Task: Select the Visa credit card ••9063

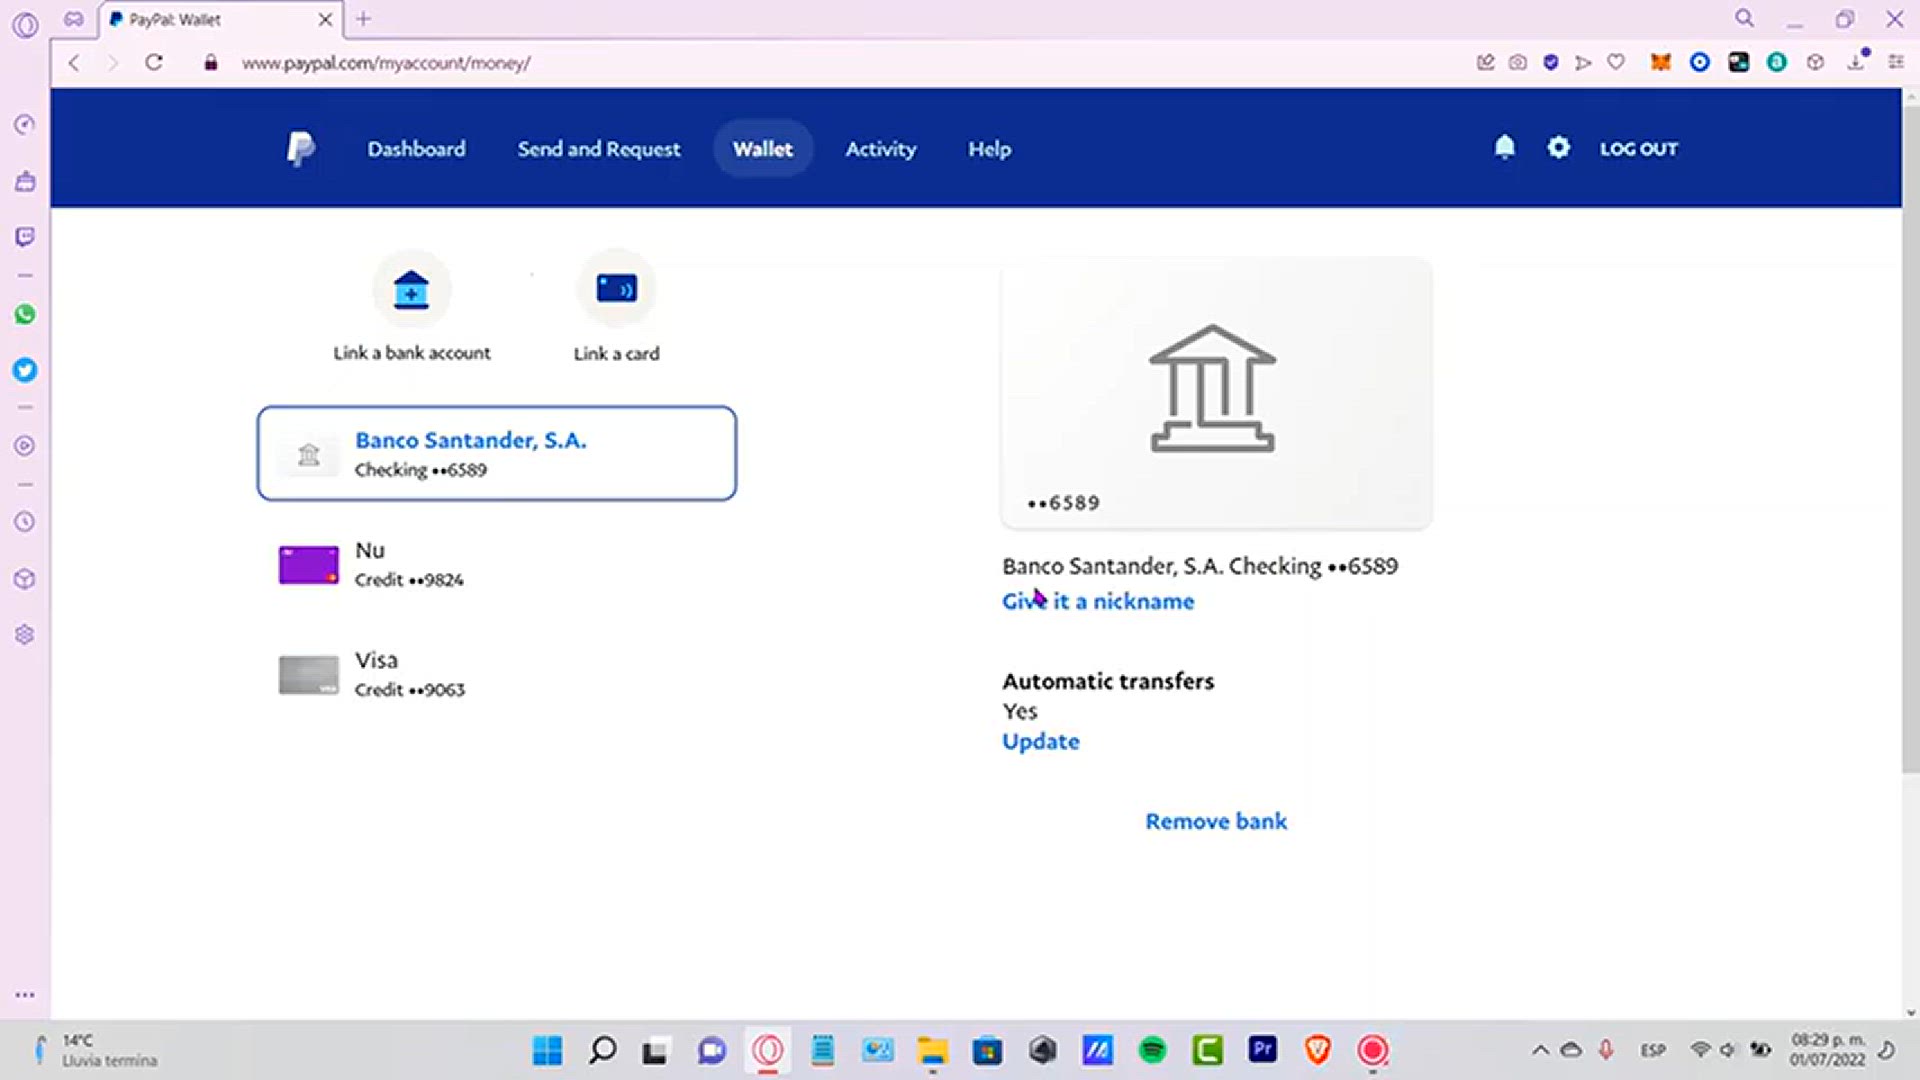Action: coord(497,674)
